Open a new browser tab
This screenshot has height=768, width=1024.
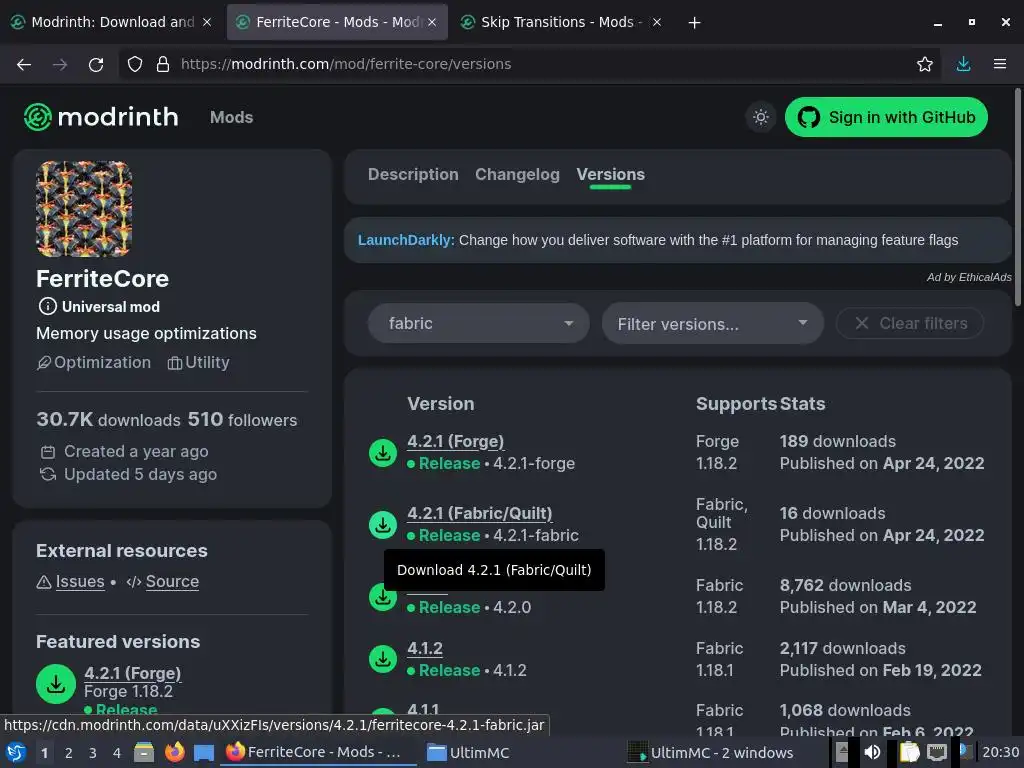point(694,23)
